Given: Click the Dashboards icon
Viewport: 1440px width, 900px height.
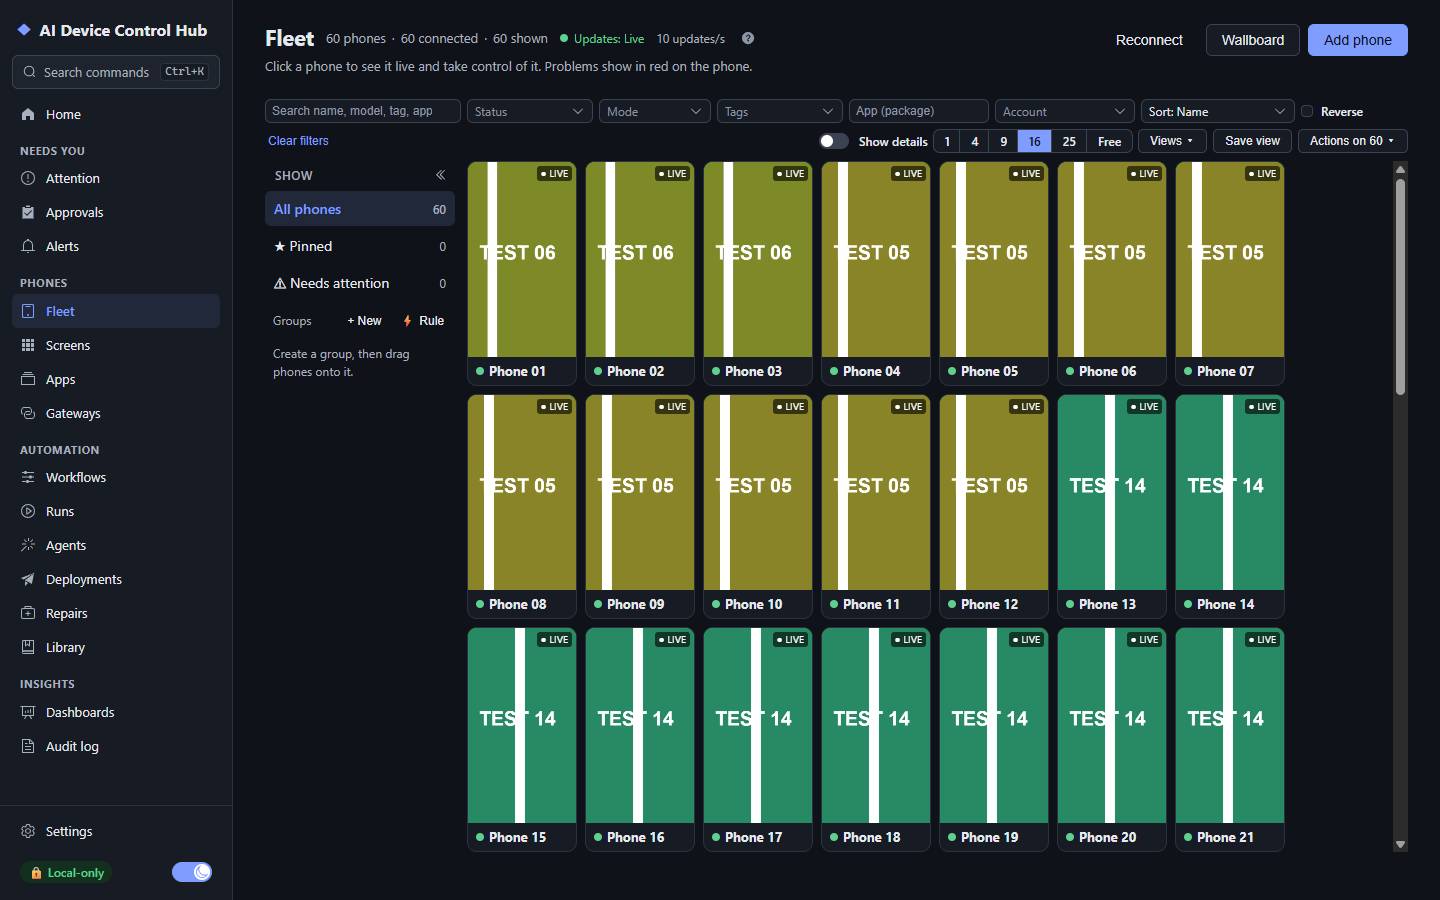Looking at the screenshot, I should click(28, 712).
